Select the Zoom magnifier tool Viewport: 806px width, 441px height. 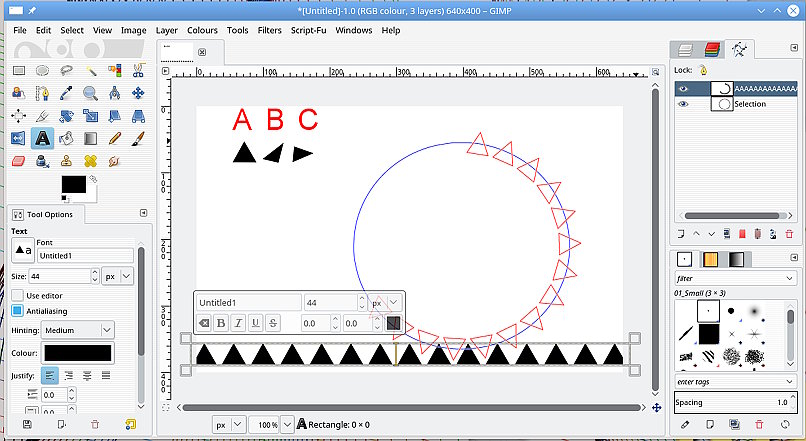(90, 93)
